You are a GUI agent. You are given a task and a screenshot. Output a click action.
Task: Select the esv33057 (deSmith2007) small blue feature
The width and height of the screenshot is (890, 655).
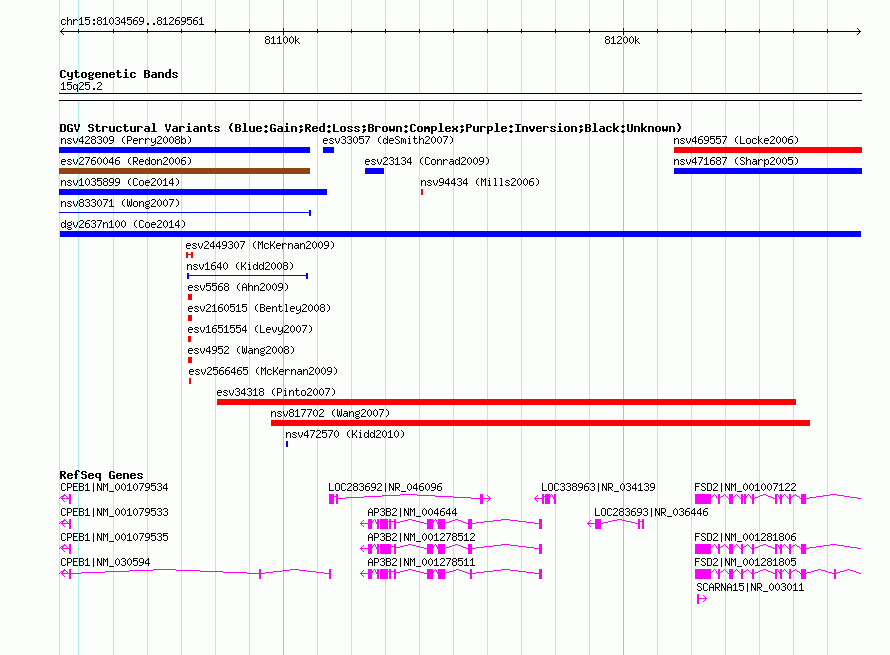(328, 150)
